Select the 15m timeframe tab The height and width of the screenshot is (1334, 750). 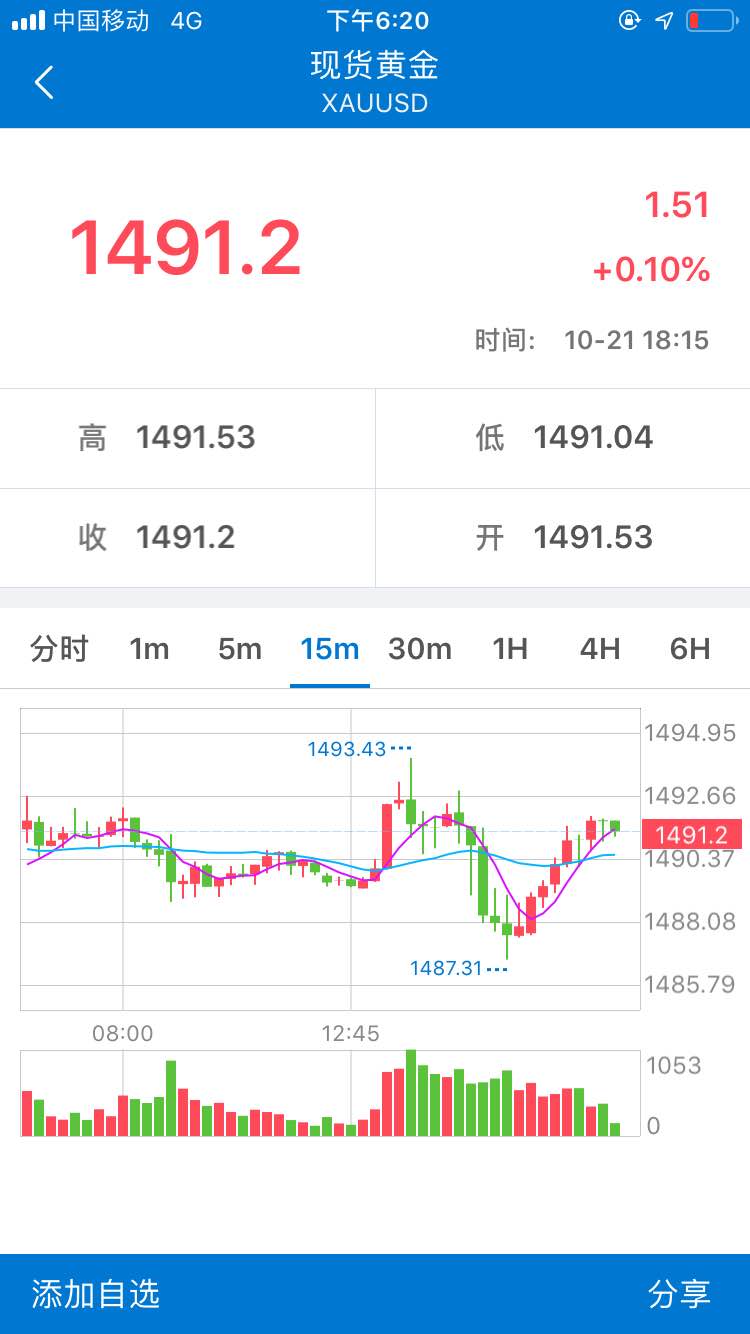[x=330, y=649]
